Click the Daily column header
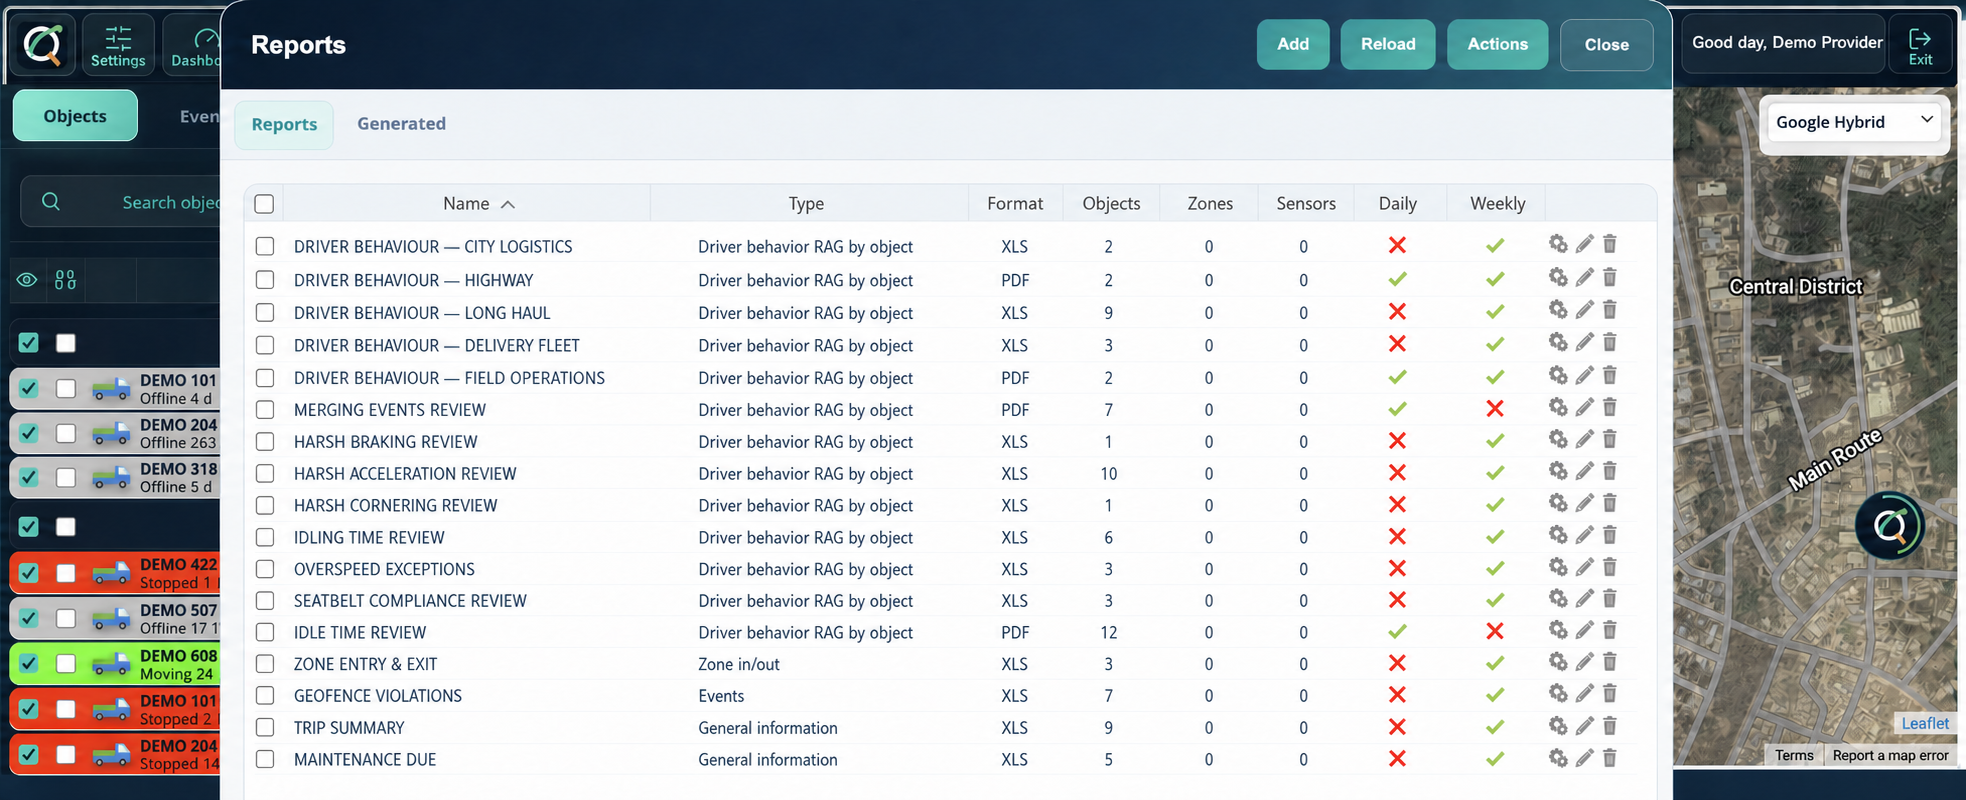Image resolution: width=1966 pixels, height=800 pixels. tap(1397, 203)
